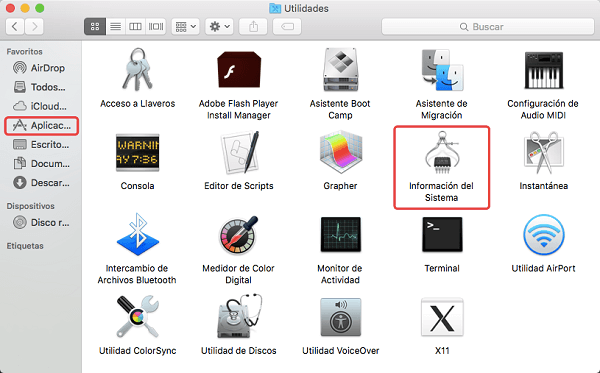The image size is (600, 373).
Task: Click the Consola label text
Action: [137, 186]
